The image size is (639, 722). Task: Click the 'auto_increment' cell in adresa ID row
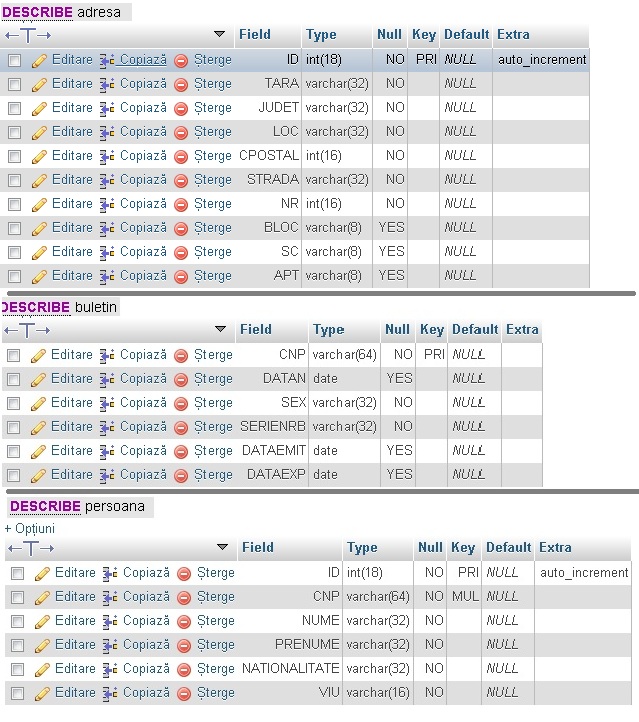pos(542,60)
